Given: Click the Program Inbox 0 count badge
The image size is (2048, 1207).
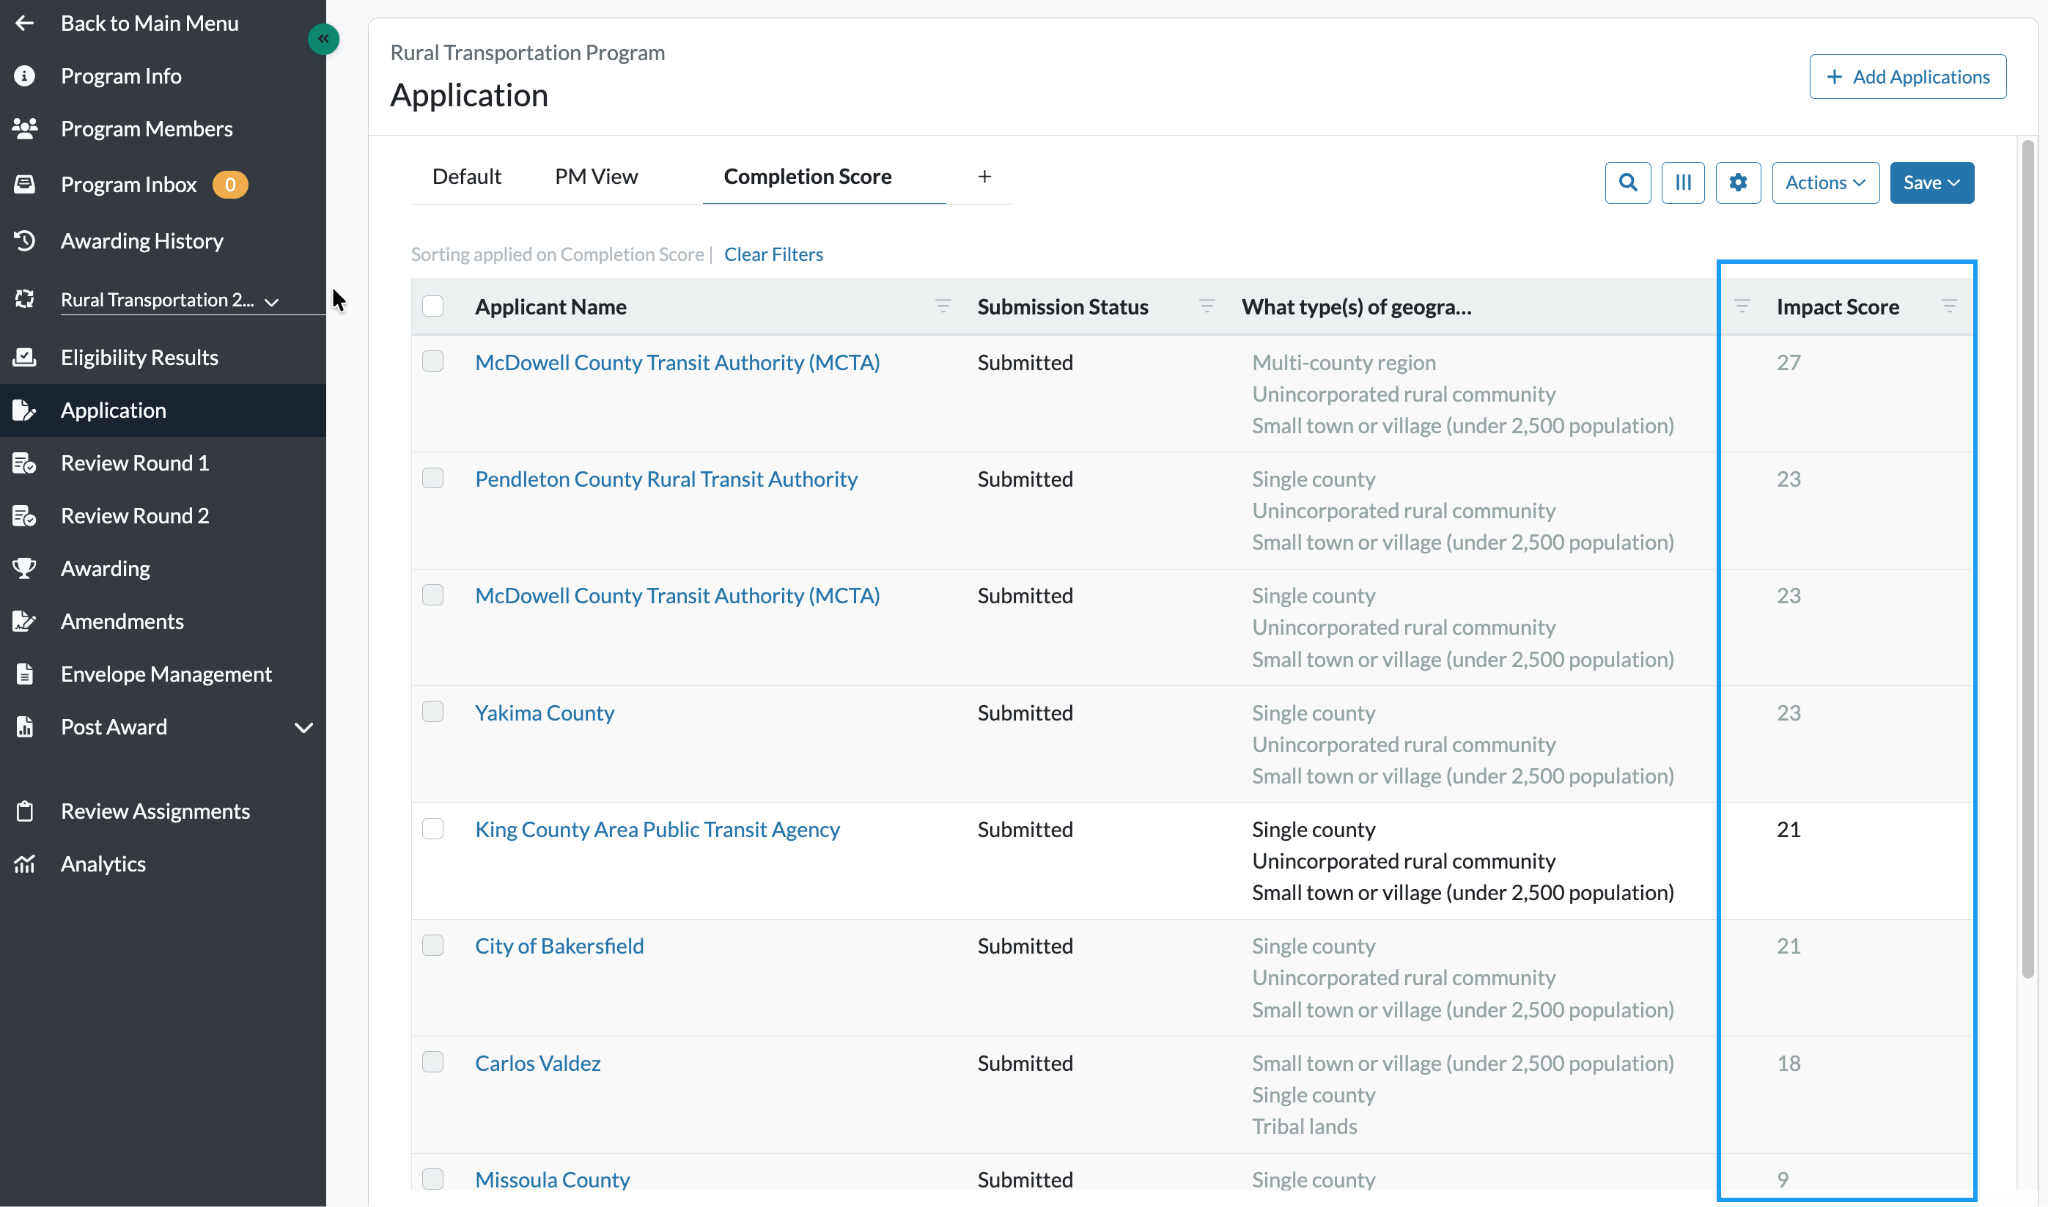Looking at the screenshot, I should click(230, 185).
